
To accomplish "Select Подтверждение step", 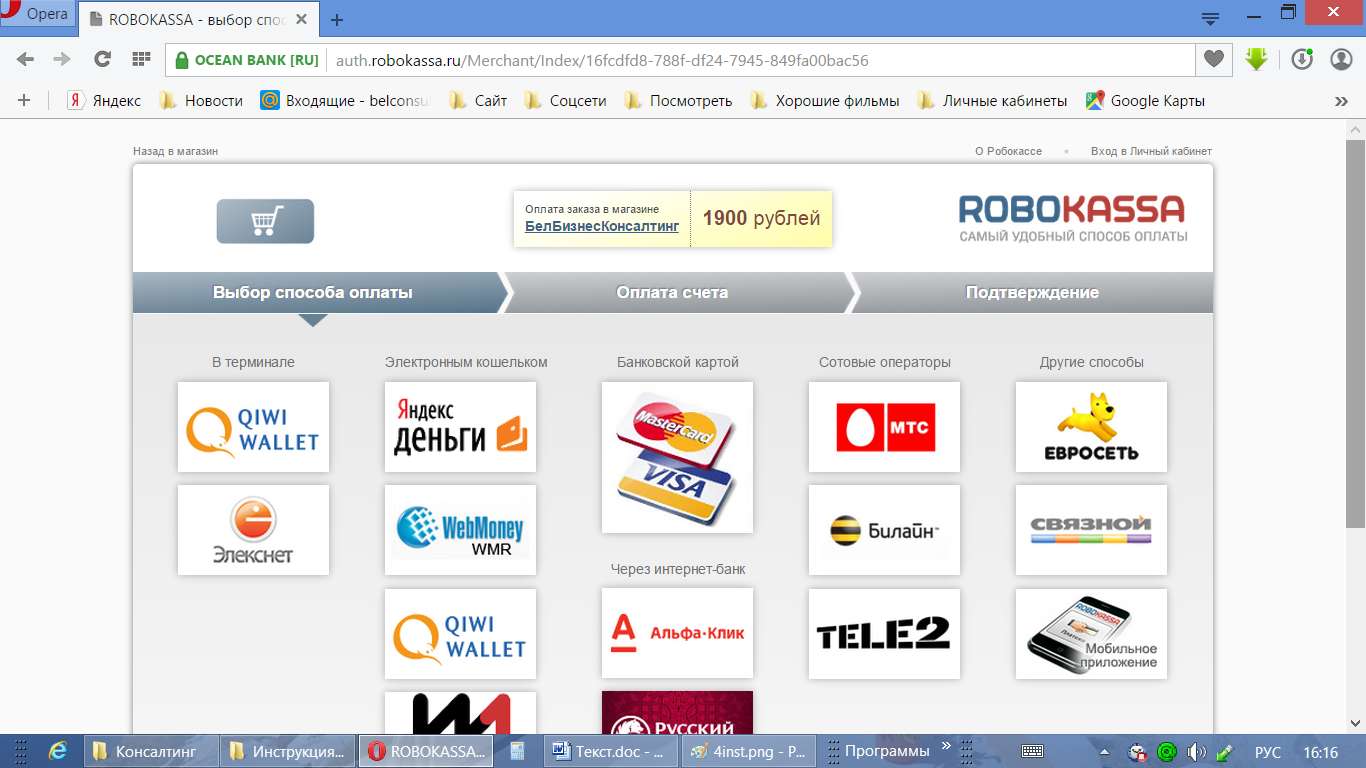I will point(1032,293).
